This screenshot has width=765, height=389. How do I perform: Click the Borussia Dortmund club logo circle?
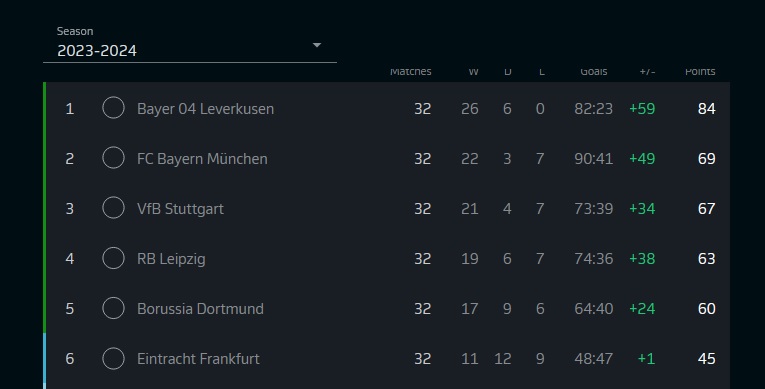tap(113, 308)
